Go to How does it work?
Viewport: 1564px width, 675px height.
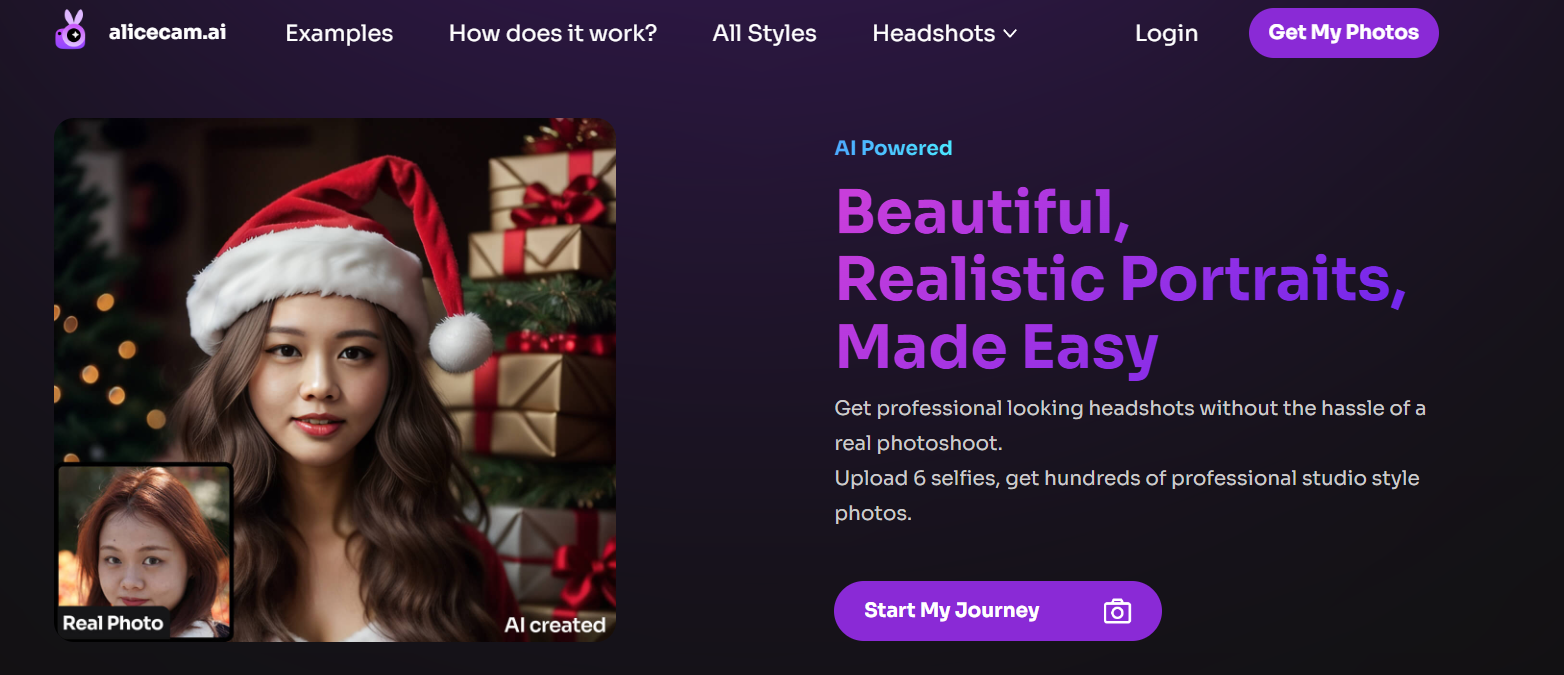coord(552,33)
